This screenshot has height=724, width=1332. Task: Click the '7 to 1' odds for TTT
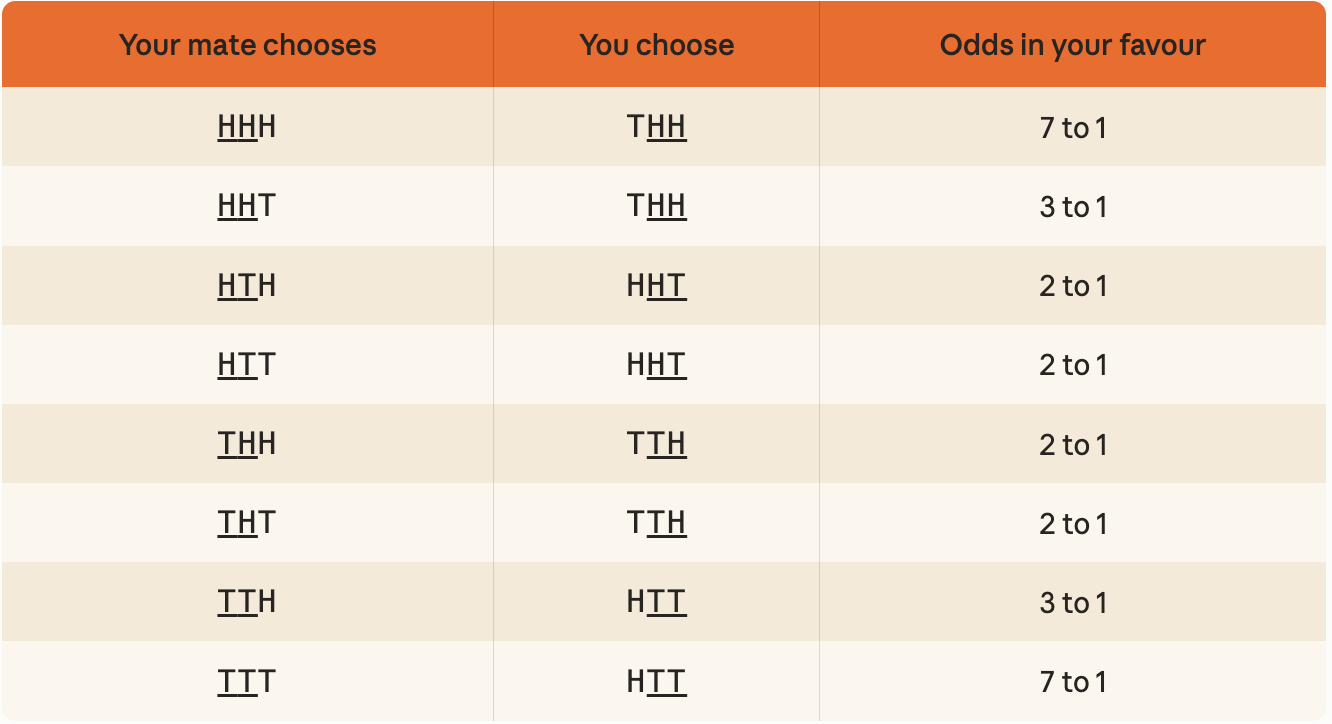tap(1073, 682)
